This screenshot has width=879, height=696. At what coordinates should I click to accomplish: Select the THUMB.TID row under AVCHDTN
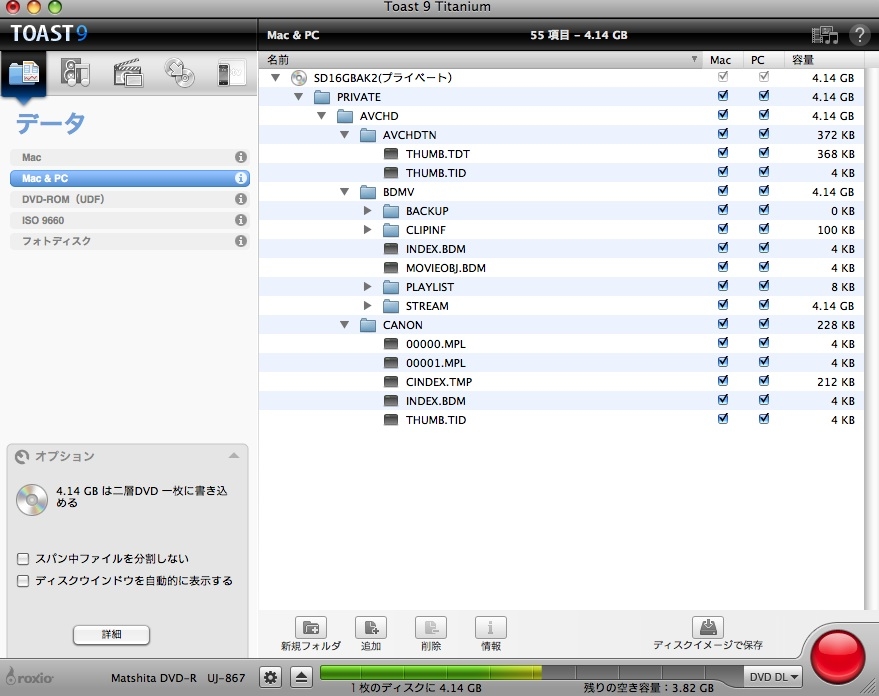pyautogui.click(x=561, y=173)
